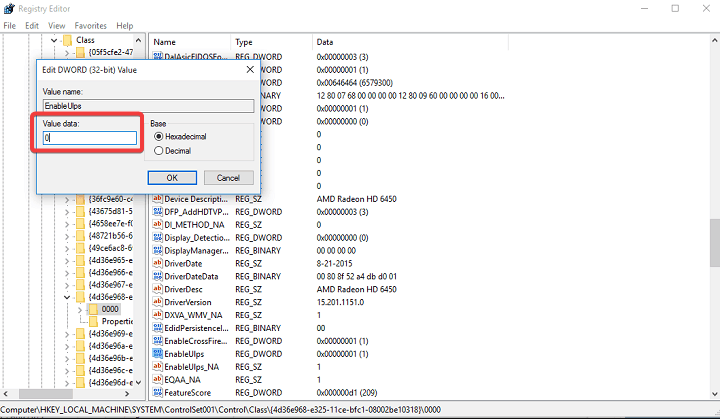Open the View menu
This screenshot has height=419, width=720.
[x=56, y=26]
